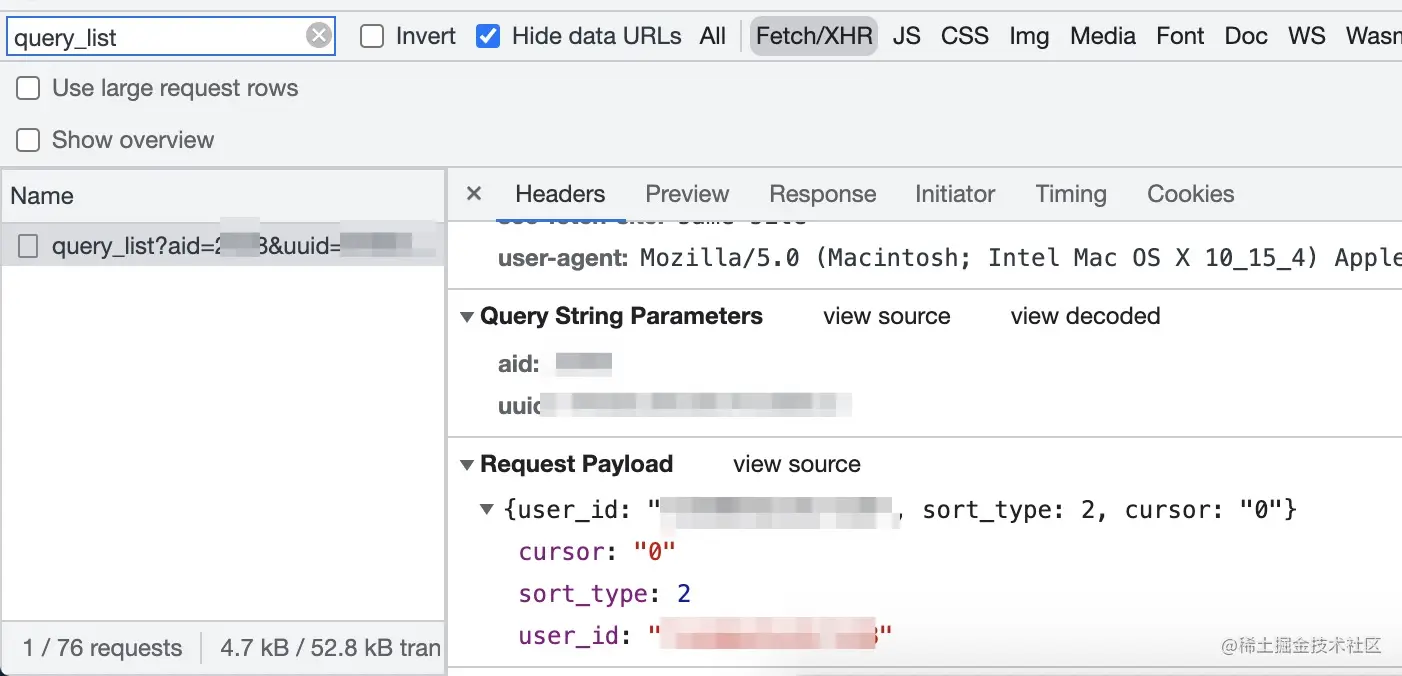Image resolution: width=1402 pixels, height=676 pixels.
Task: Switch to the Response tab
Action: [823, 194]
